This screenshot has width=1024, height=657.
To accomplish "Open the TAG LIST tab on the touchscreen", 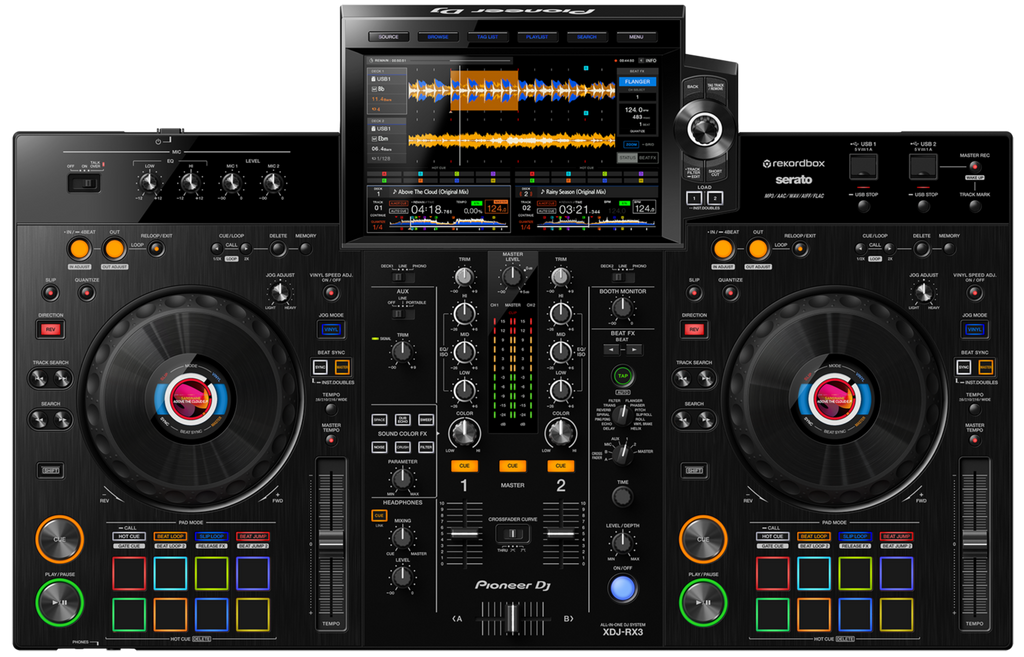I will click(x=487, y=37).
